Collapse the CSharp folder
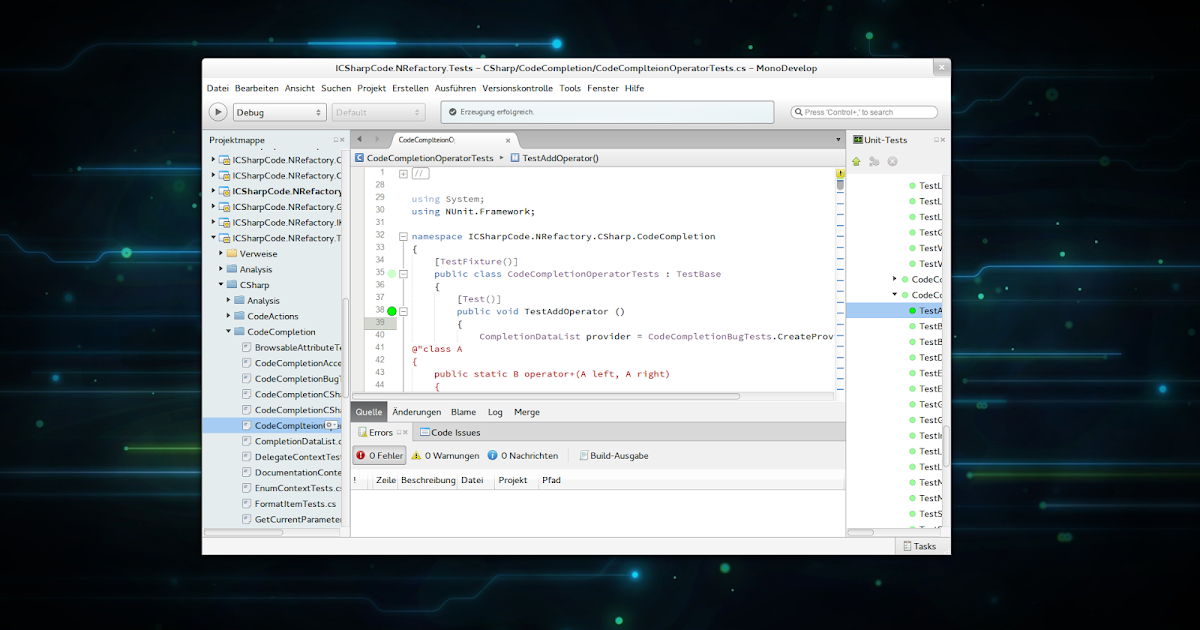Screen dimensions: 1200x630 click(x=220, y=285)
